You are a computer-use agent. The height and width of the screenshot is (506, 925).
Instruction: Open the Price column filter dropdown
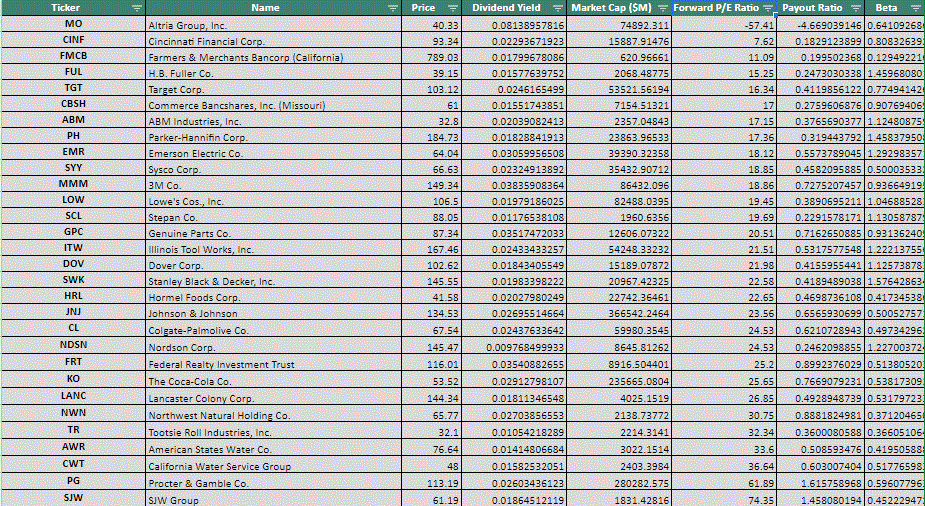pos(453,8)
